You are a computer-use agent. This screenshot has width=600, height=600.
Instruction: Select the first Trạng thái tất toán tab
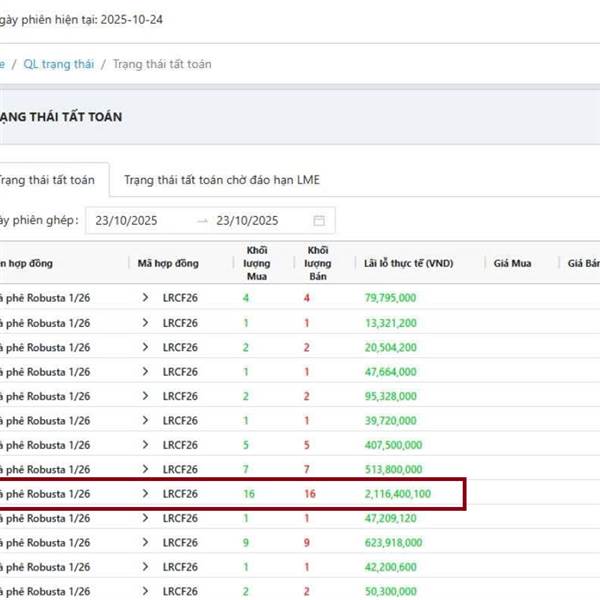click(47, 180)
